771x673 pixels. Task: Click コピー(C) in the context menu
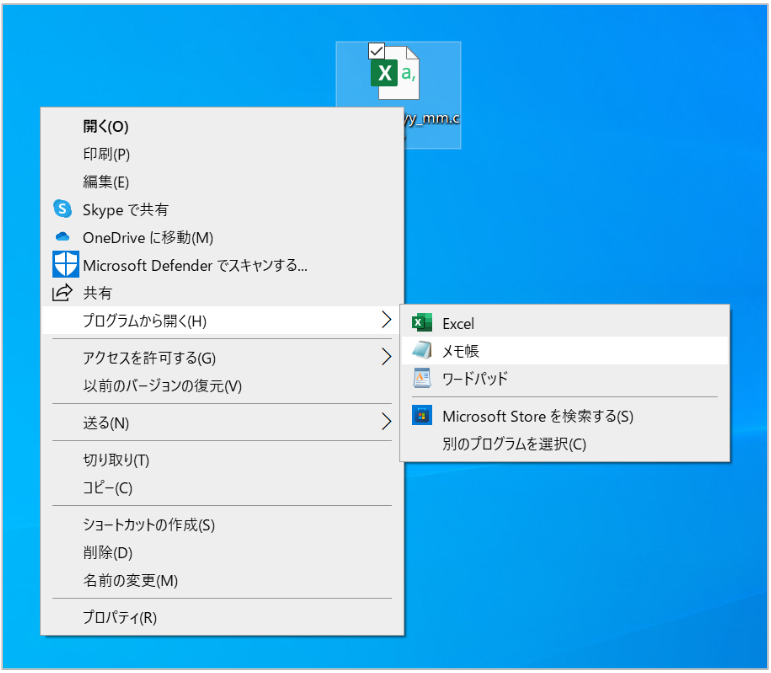coord(107,488)
